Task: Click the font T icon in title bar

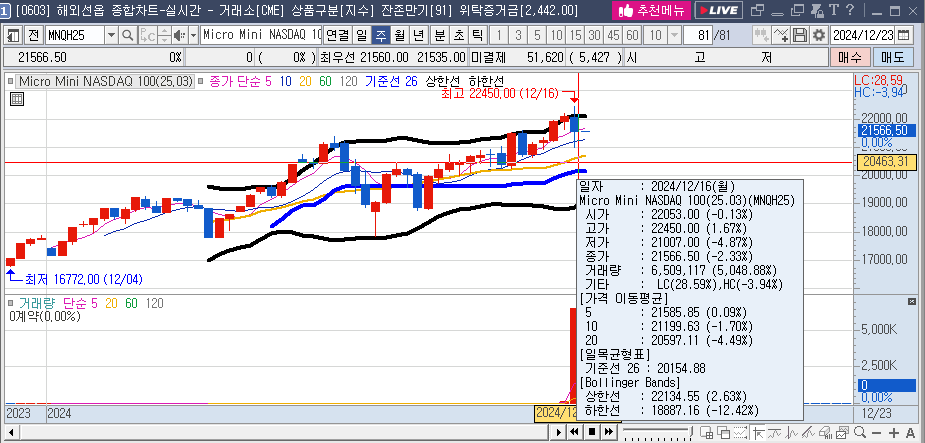Action: (x=834, y=9)
